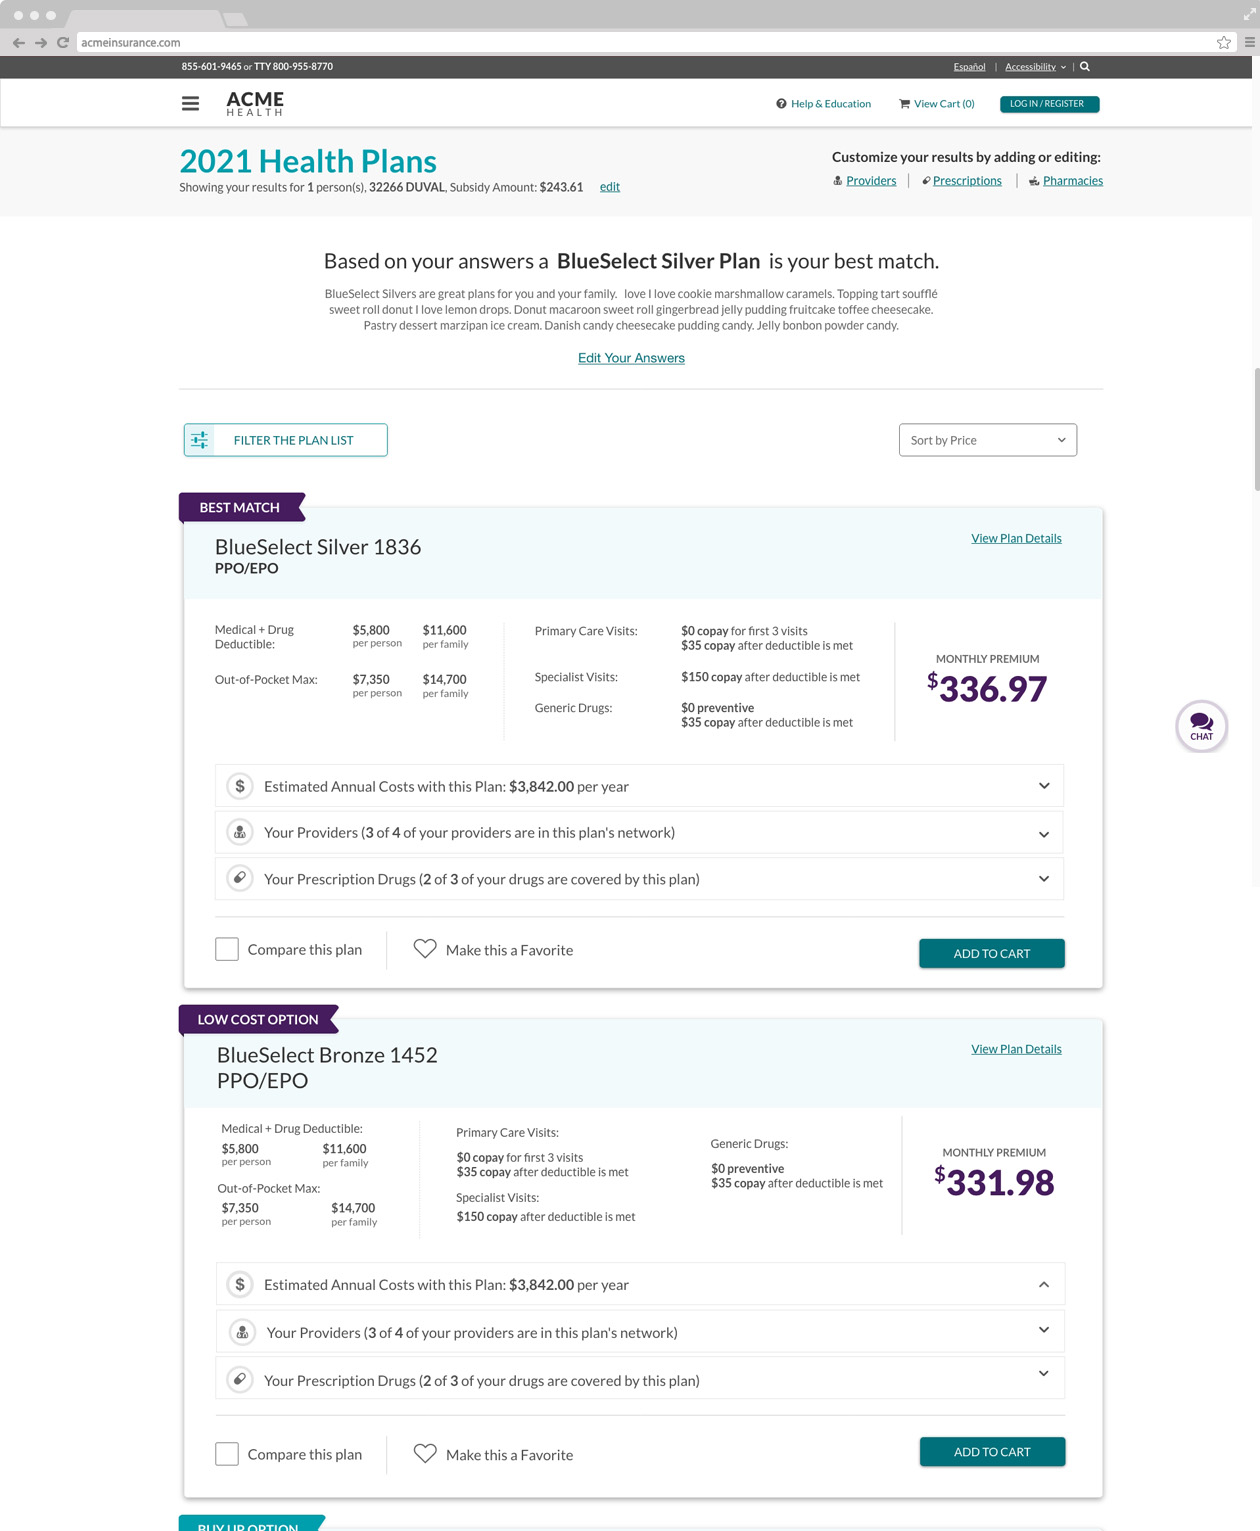Check Compare this plan for Bronze 1452
1260x1531 pixels.
[x=227, y=1454]
